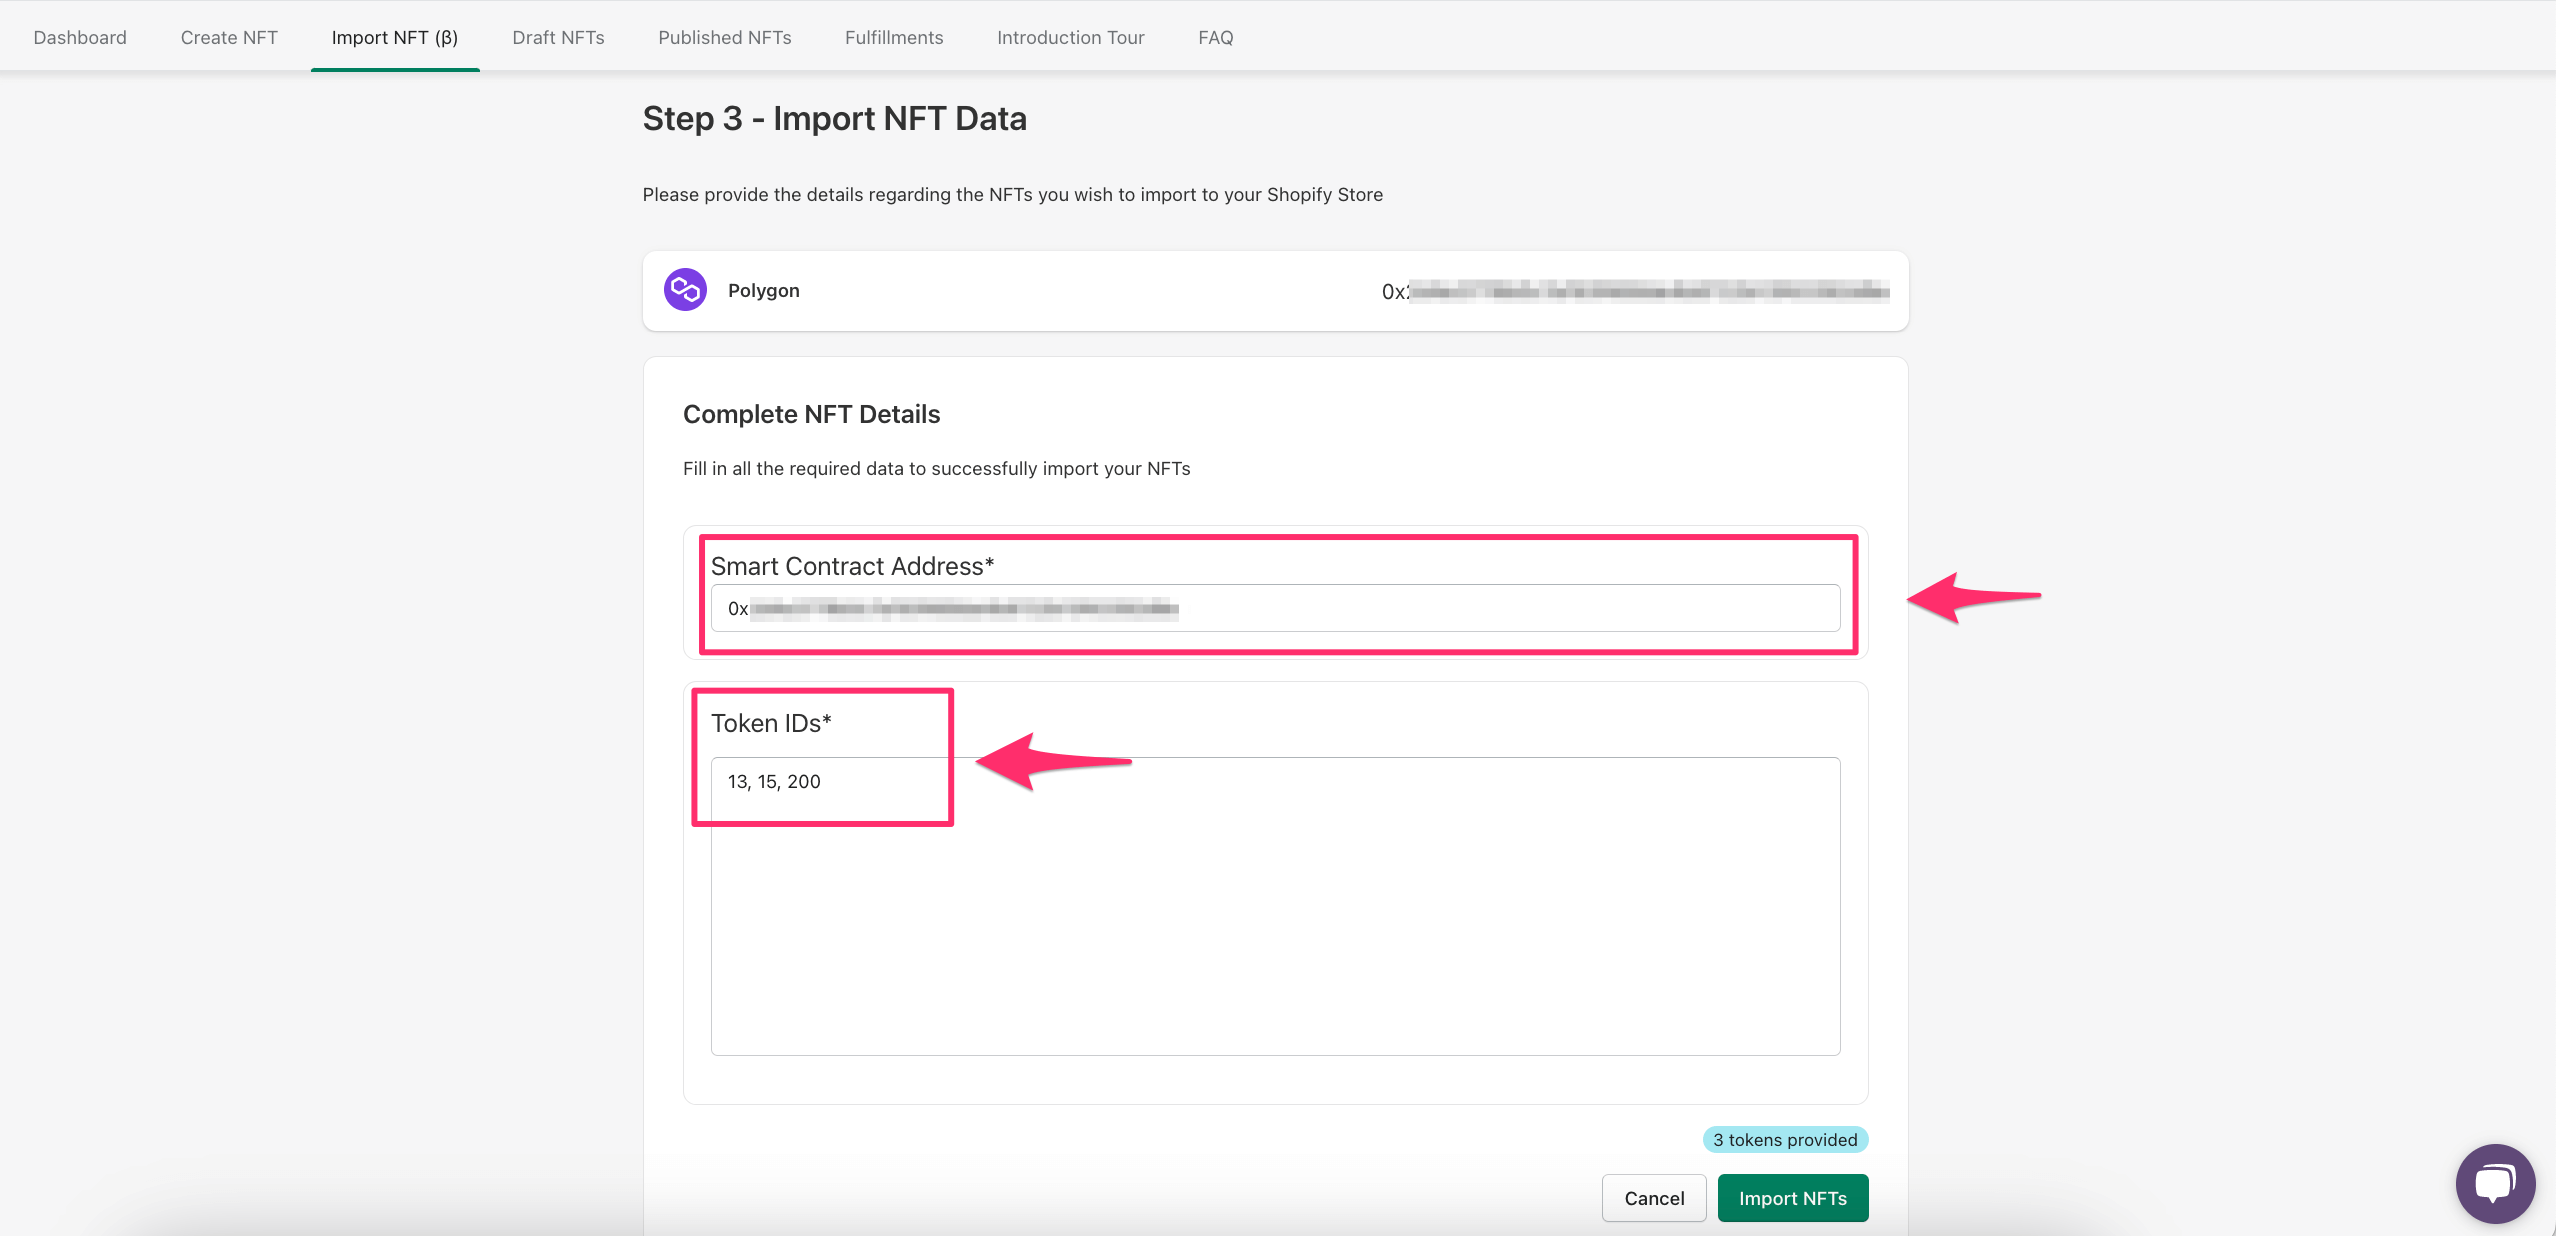Open the Create NFT page
The width and height of the screenshot is (2556, 1236).
[229, 37]
